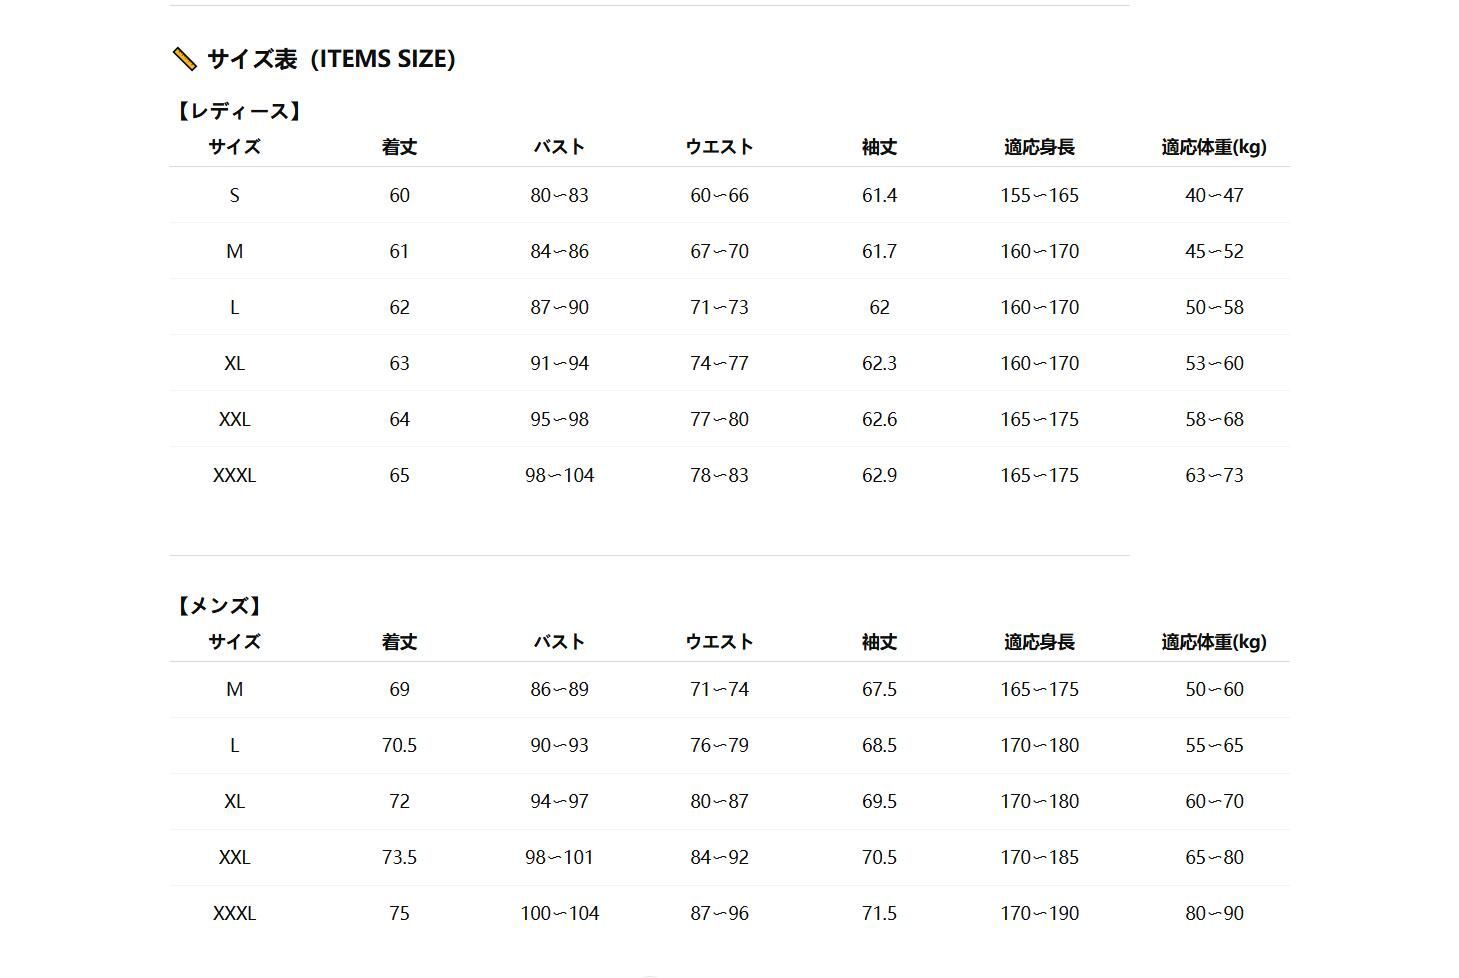Select the 【メンズ】 section label
This screenshot has height=978, width=1459.
[x=219, y=606]
